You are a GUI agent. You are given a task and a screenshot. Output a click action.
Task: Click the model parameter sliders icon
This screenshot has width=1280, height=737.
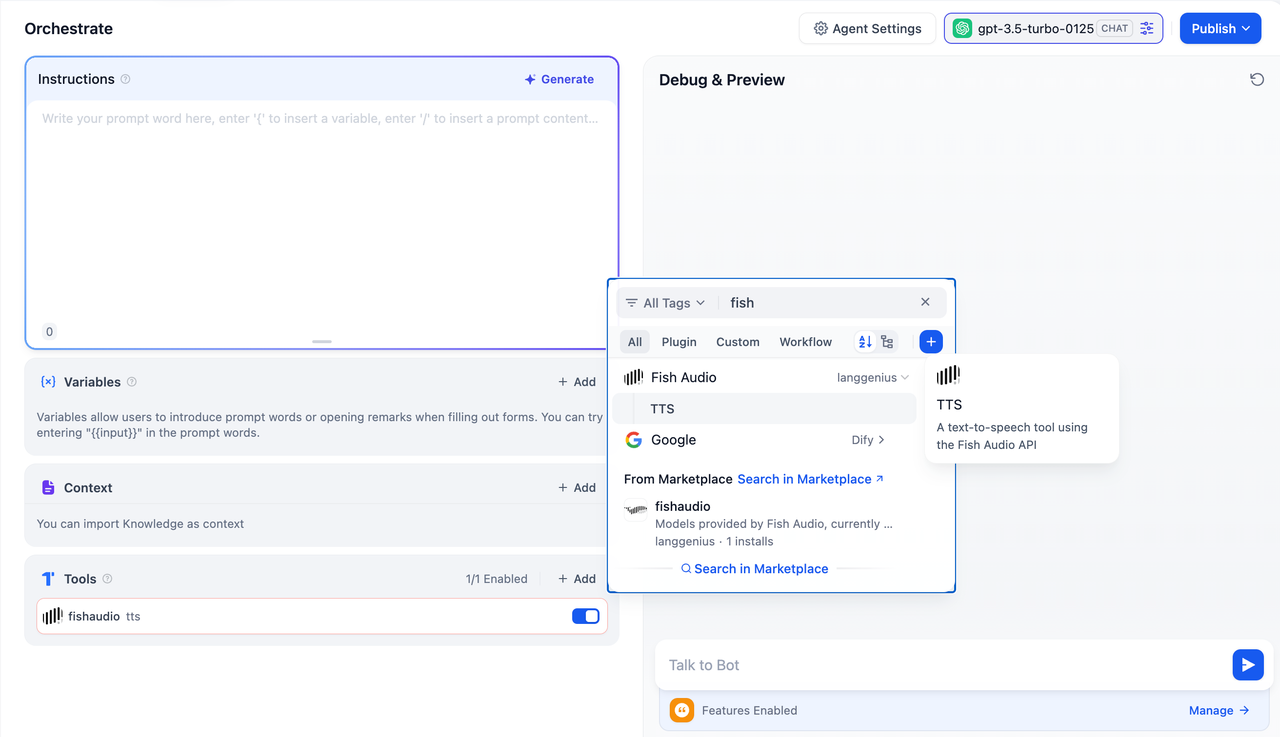[1147, 29]
